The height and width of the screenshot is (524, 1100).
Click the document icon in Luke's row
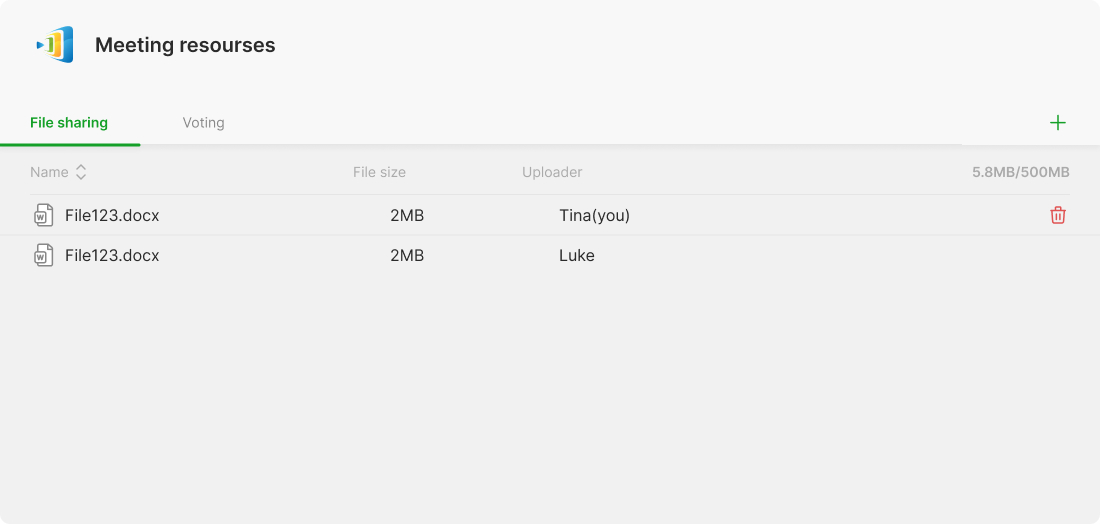(44, 255)
